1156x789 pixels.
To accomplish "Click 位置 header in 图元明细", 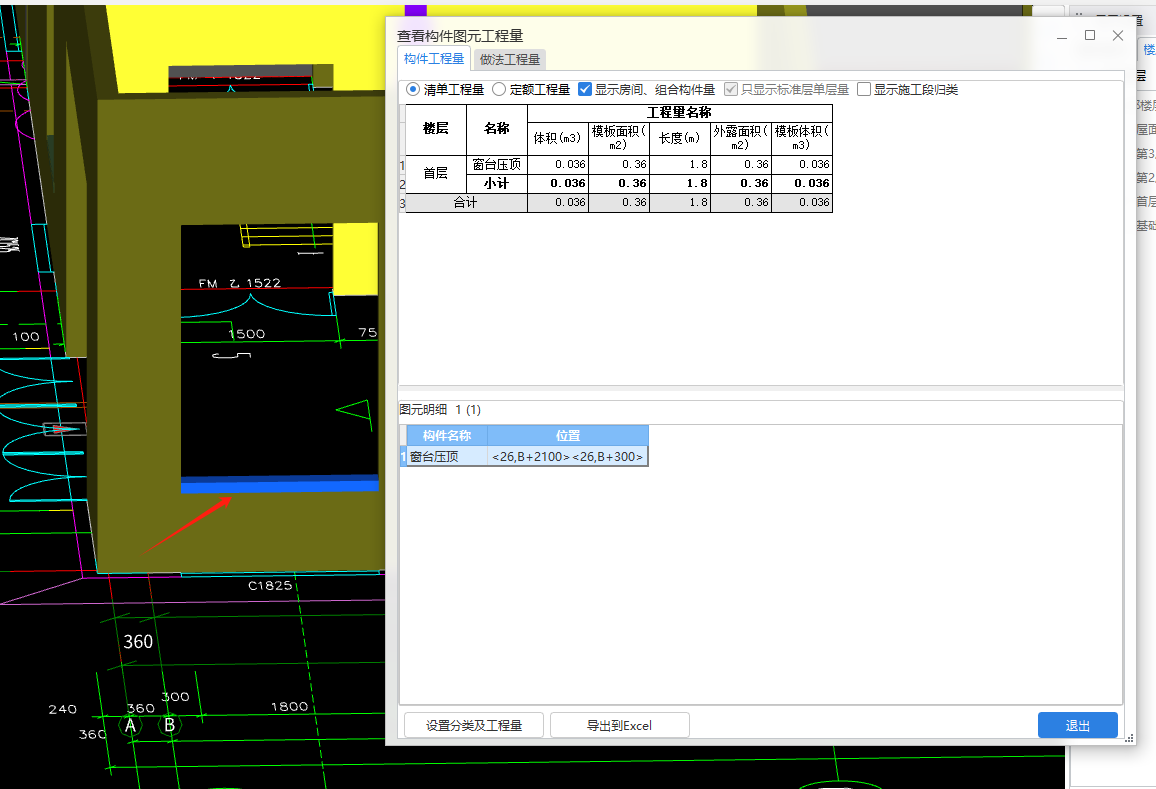I will pyautogui.click(x=568, y=436).
